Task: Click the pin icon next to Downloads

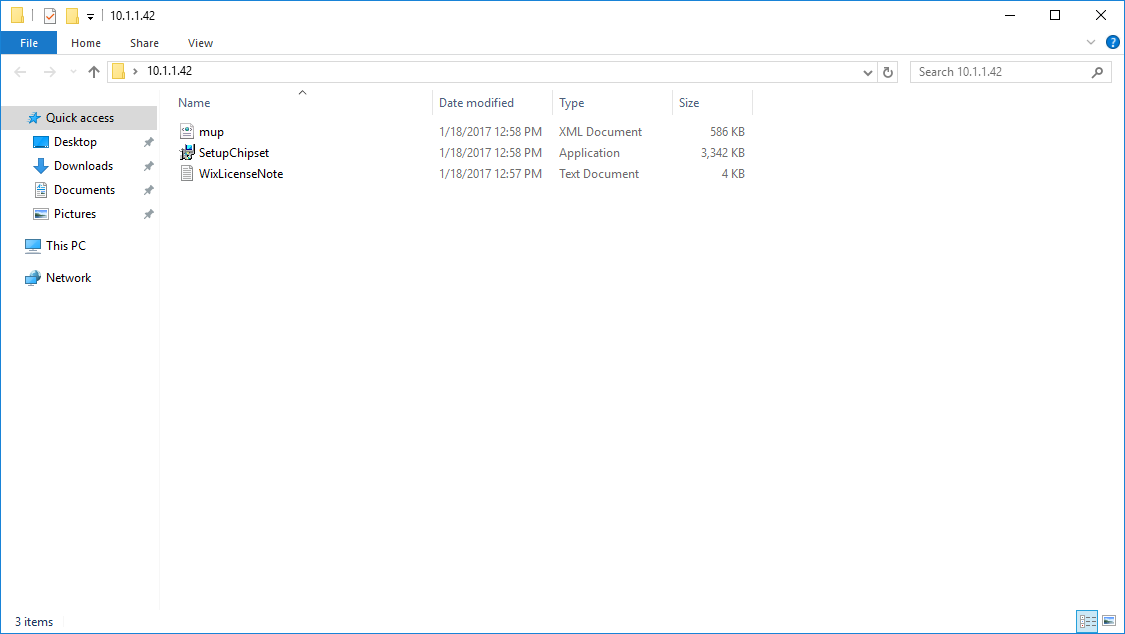Action: [x=149, y=166]
